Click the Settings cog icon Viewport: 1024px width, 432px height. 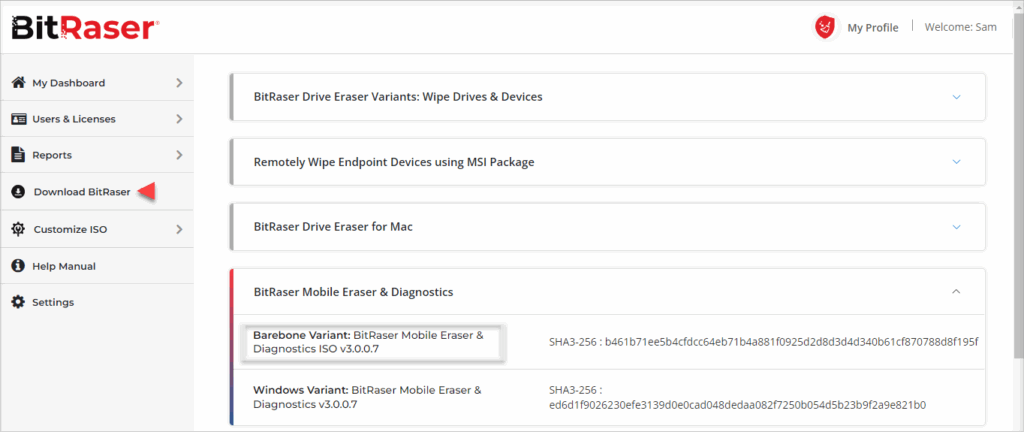tap(19, 302)
